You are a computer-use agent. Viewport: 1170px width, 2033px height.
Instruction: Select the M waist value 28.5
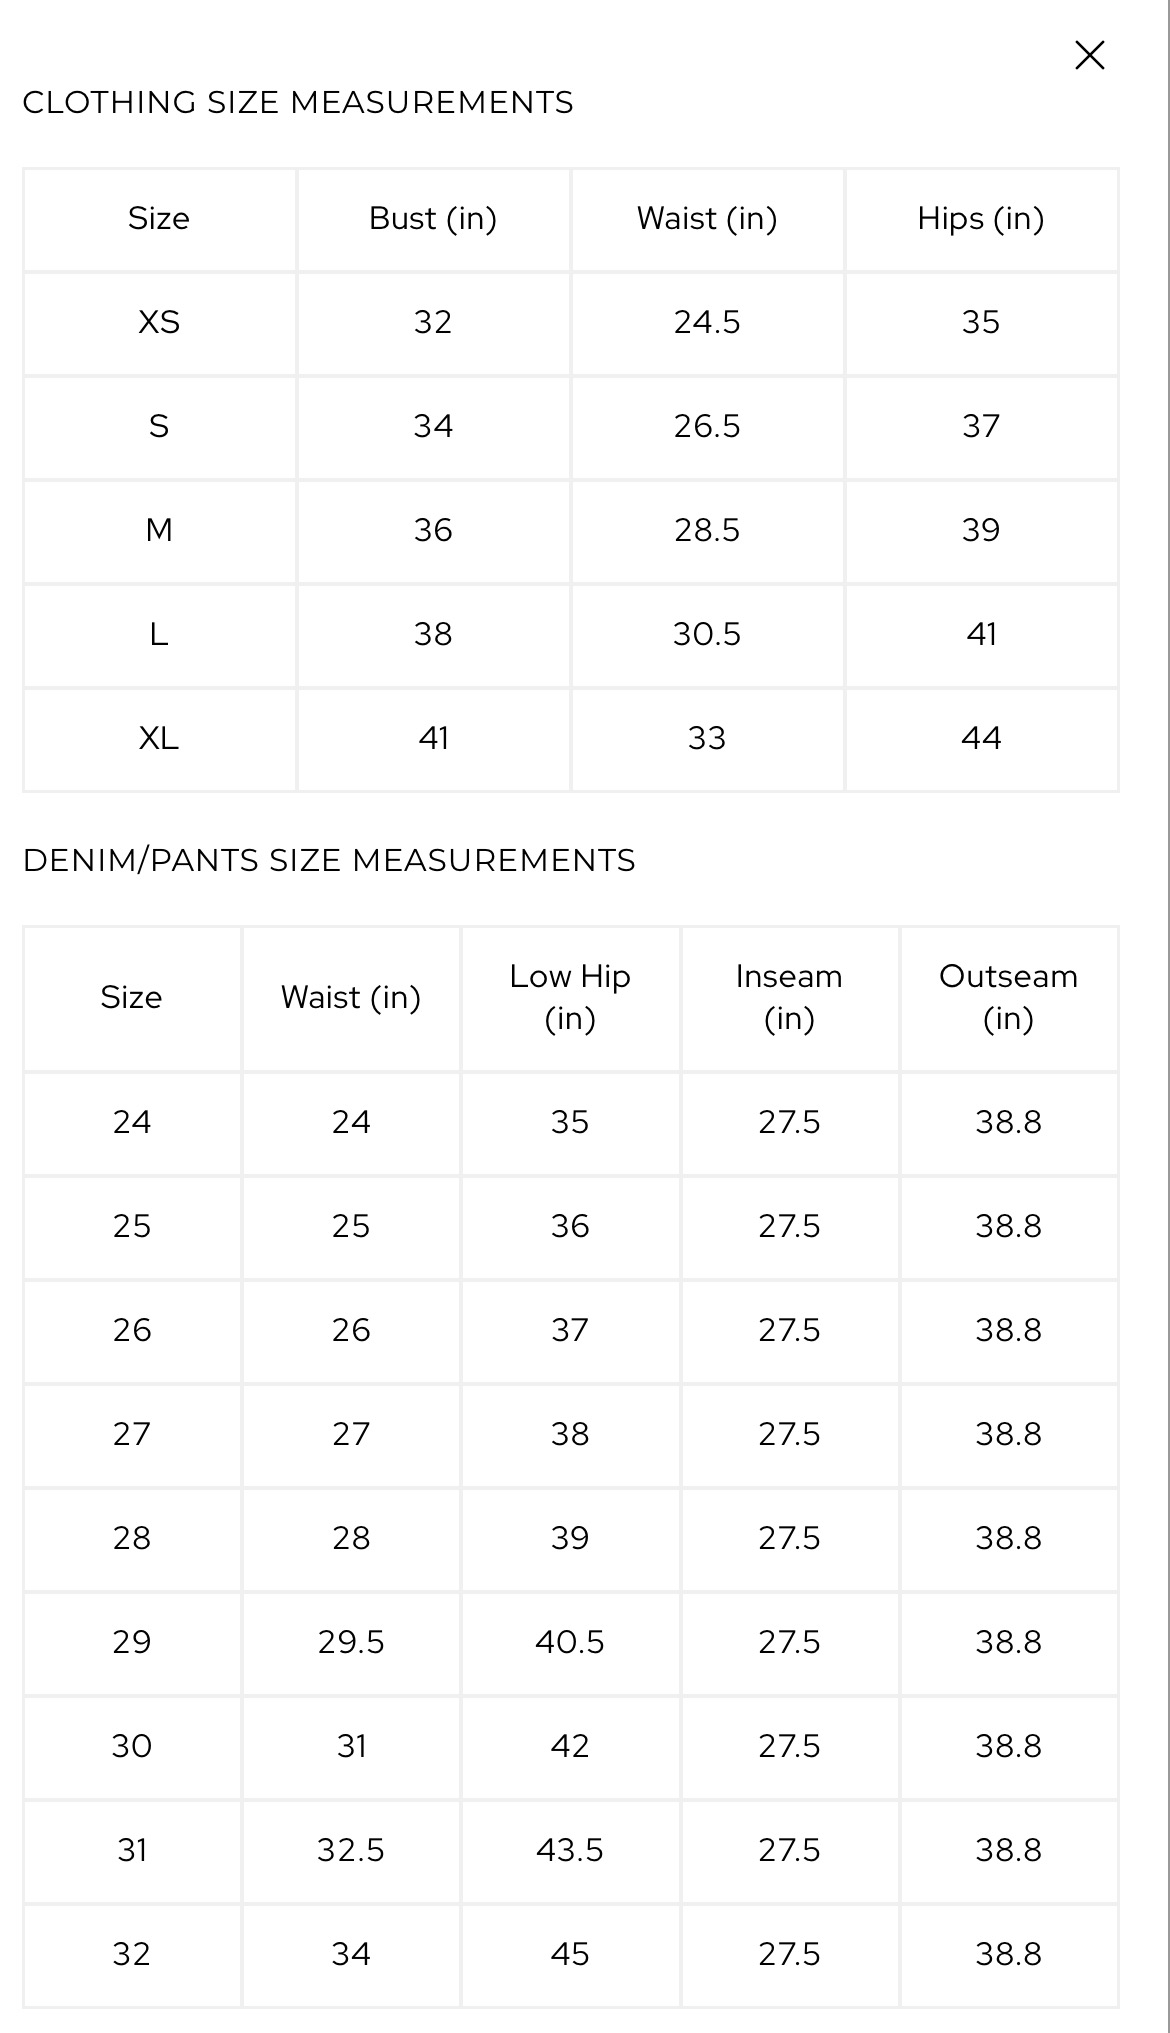click(707, 530)
